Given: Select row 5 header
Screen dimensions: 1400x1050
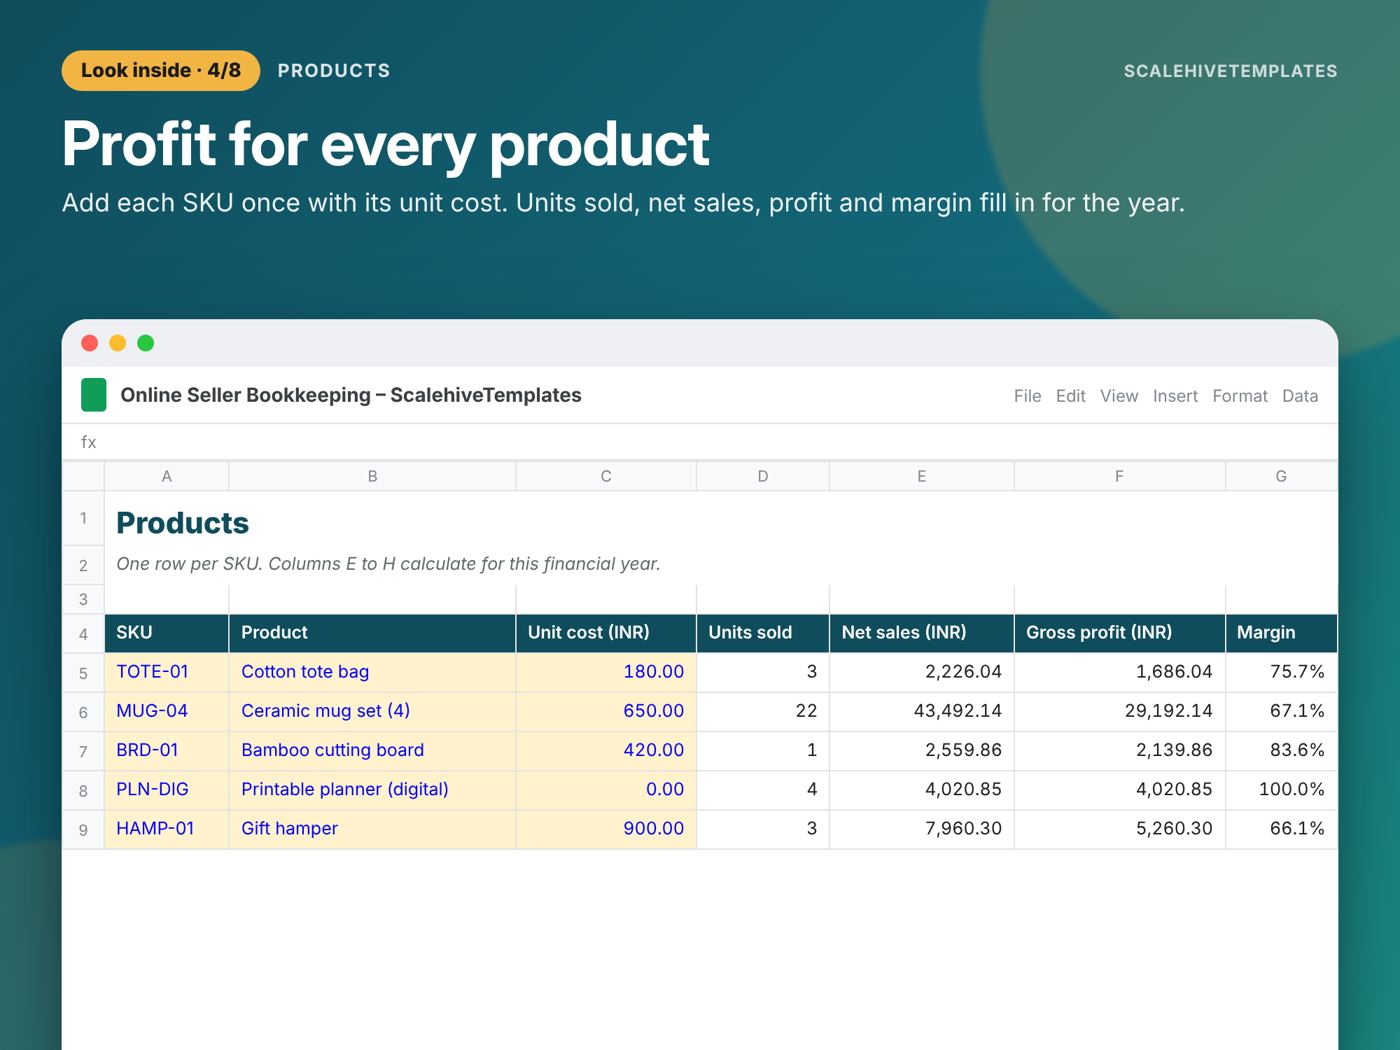Looking at the screenshot, I should tap(83, 673).
